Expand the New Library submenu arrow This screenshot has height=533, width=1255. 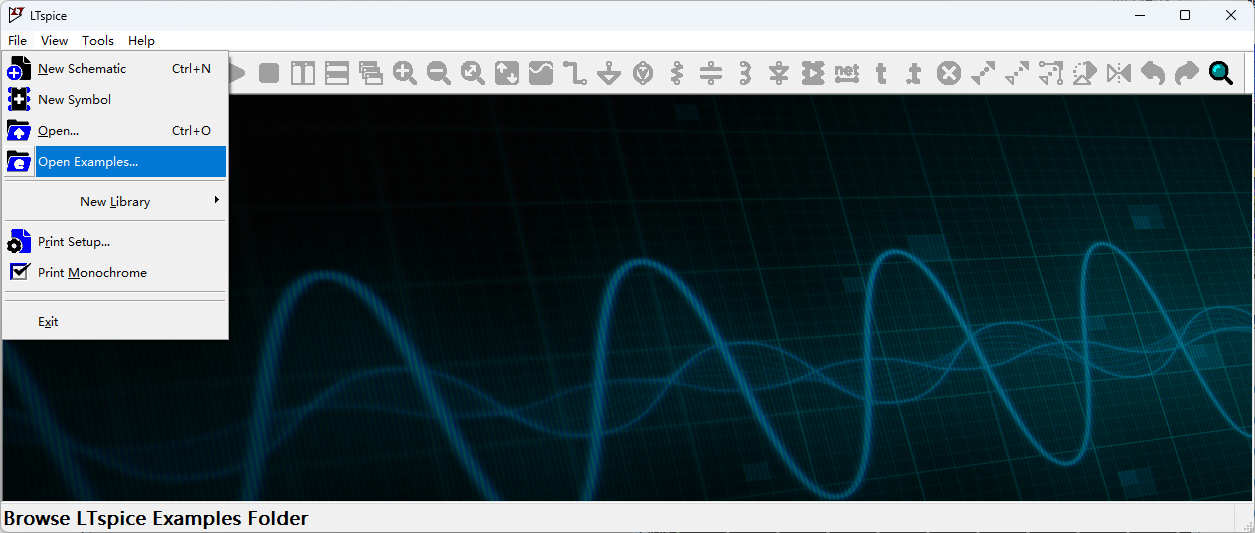tap(217, 200)
